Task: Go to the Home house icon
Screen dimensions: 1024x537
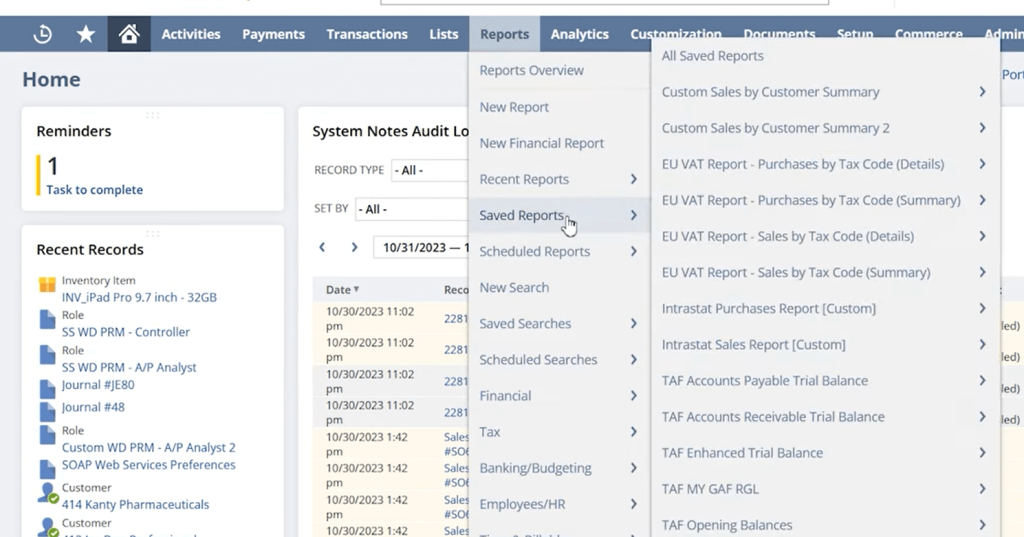Action: [x=129, y=34]
